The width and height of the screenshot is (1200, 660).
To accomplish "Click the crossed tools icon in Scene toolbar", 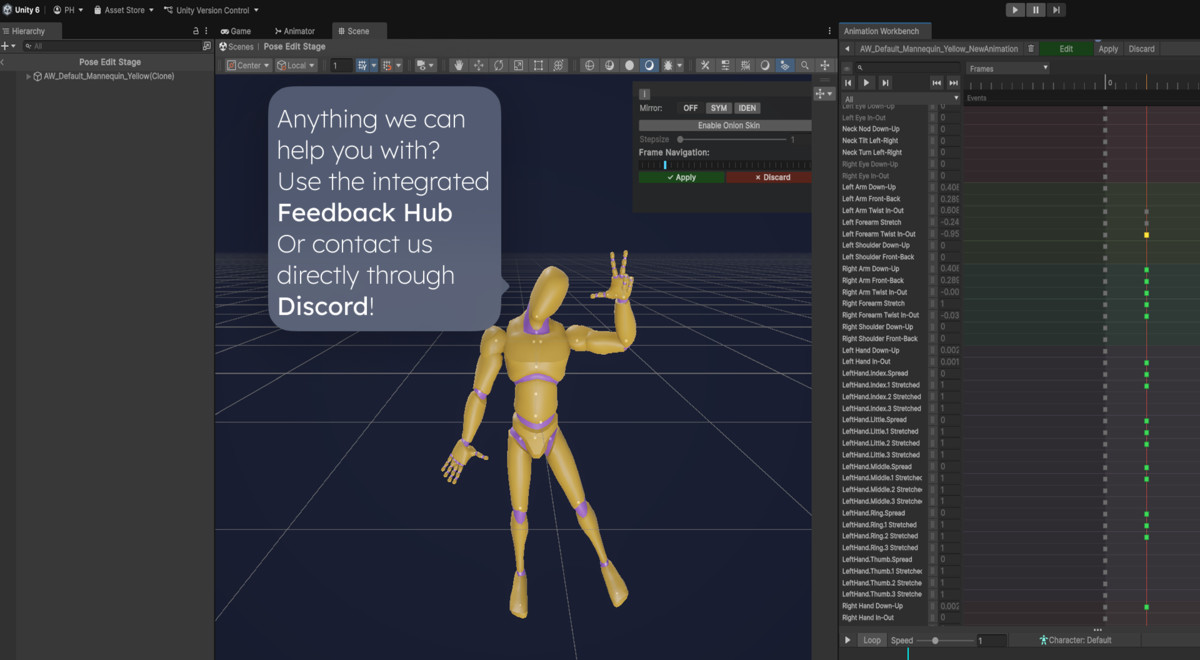I will tap(705, 65).
